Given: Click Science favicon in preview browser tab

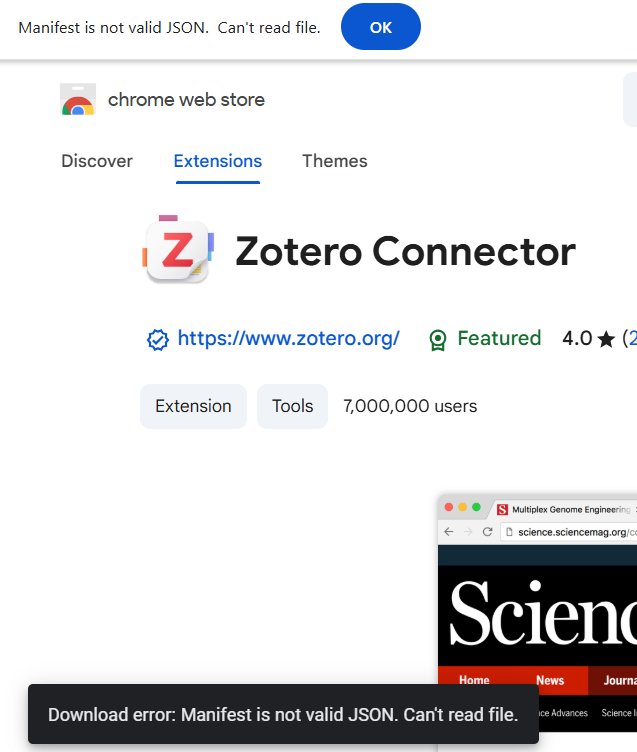Looking at the screenshot, I should point(502,509).
